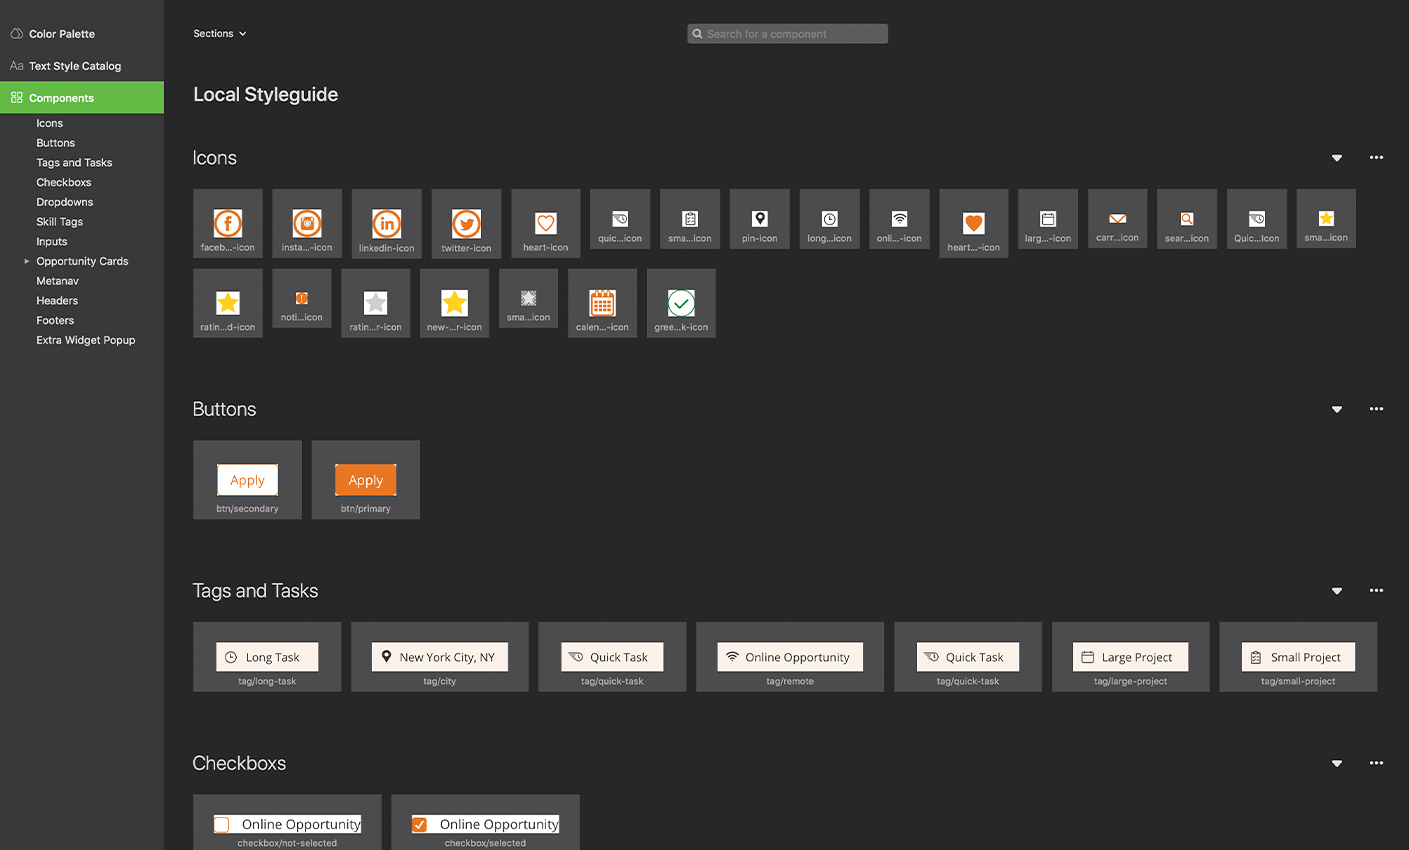Click the Color Palette sidebar icon

point(17,34)
